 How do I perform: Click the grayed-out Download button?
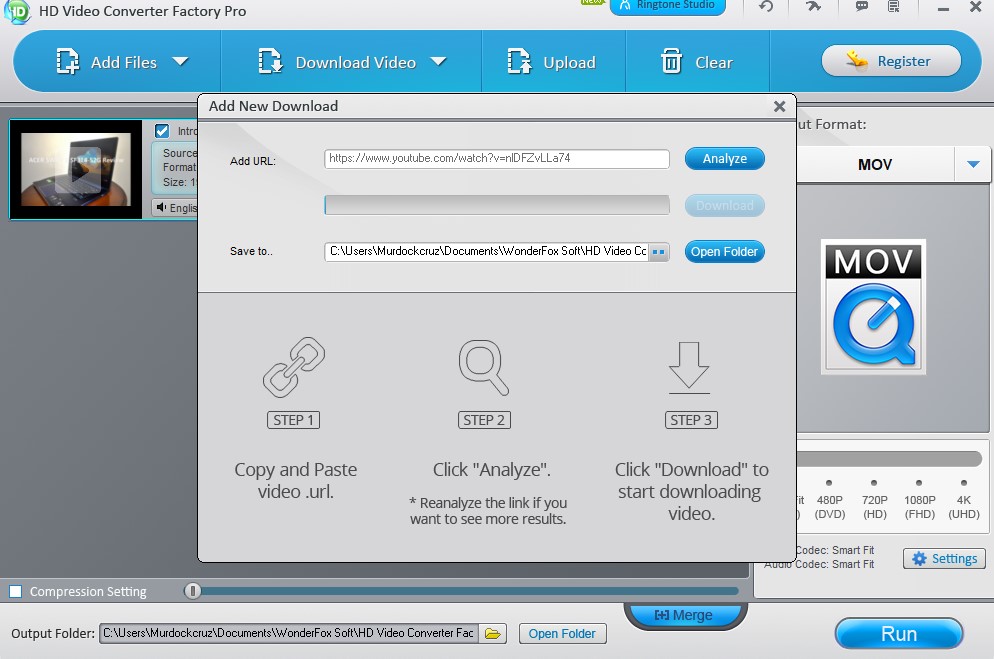tap(725, 205)
